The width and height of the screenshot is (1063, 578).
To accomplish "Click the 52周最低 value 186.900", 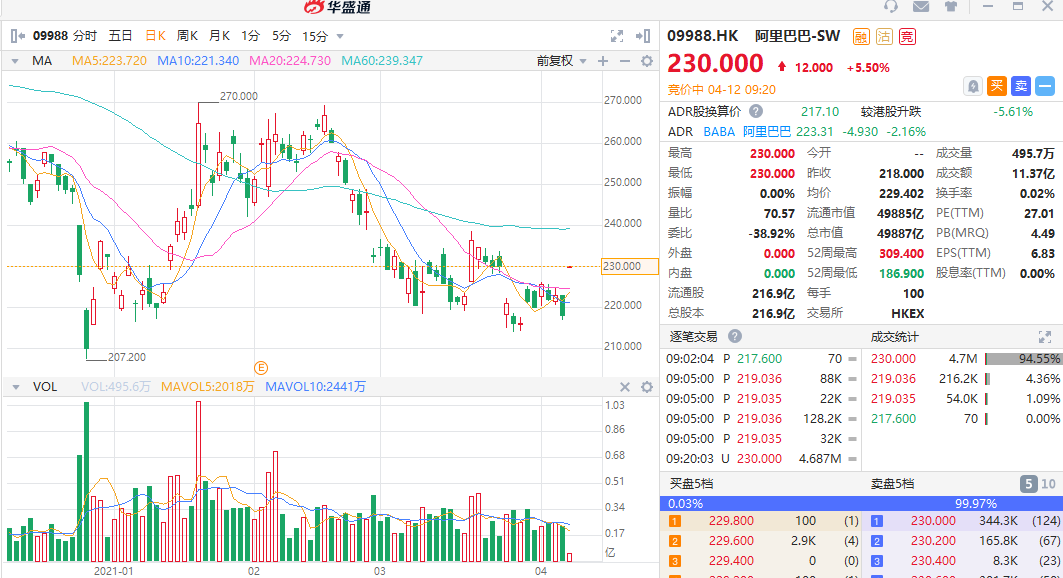I will [x=901, y=273].
